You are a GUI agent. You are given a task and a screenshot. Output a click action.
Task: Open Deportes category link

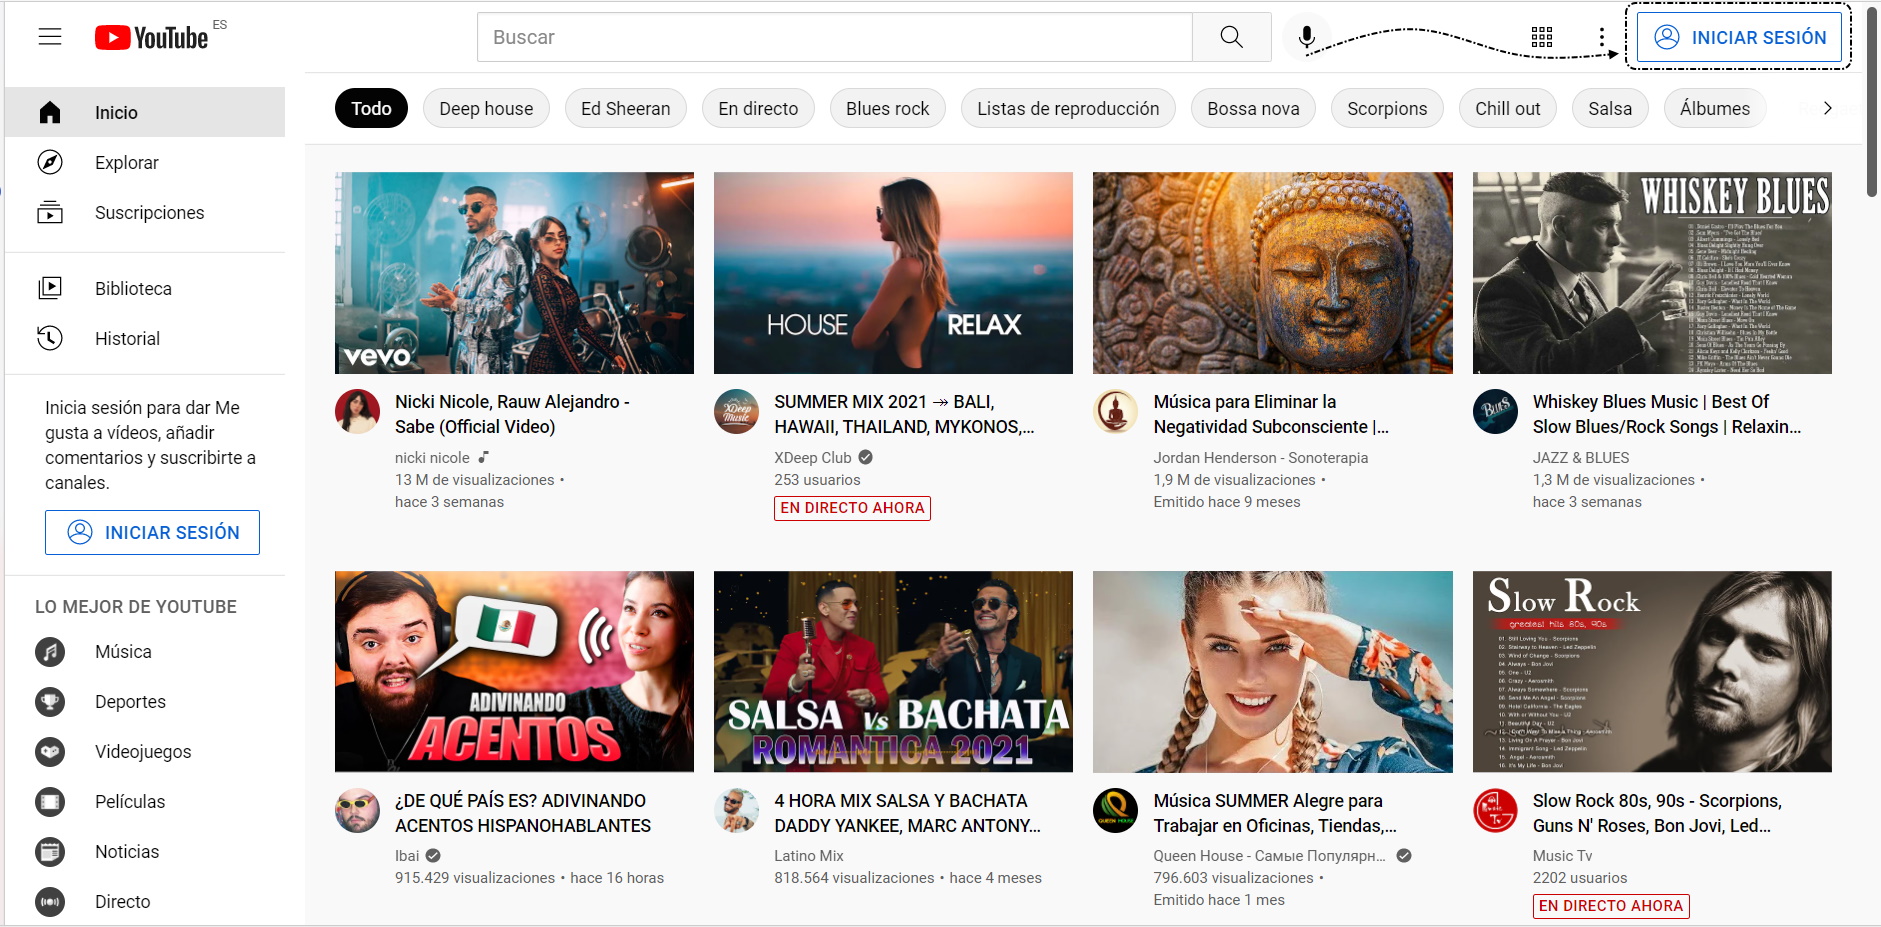pyautogui.click(x=145, y=702)
